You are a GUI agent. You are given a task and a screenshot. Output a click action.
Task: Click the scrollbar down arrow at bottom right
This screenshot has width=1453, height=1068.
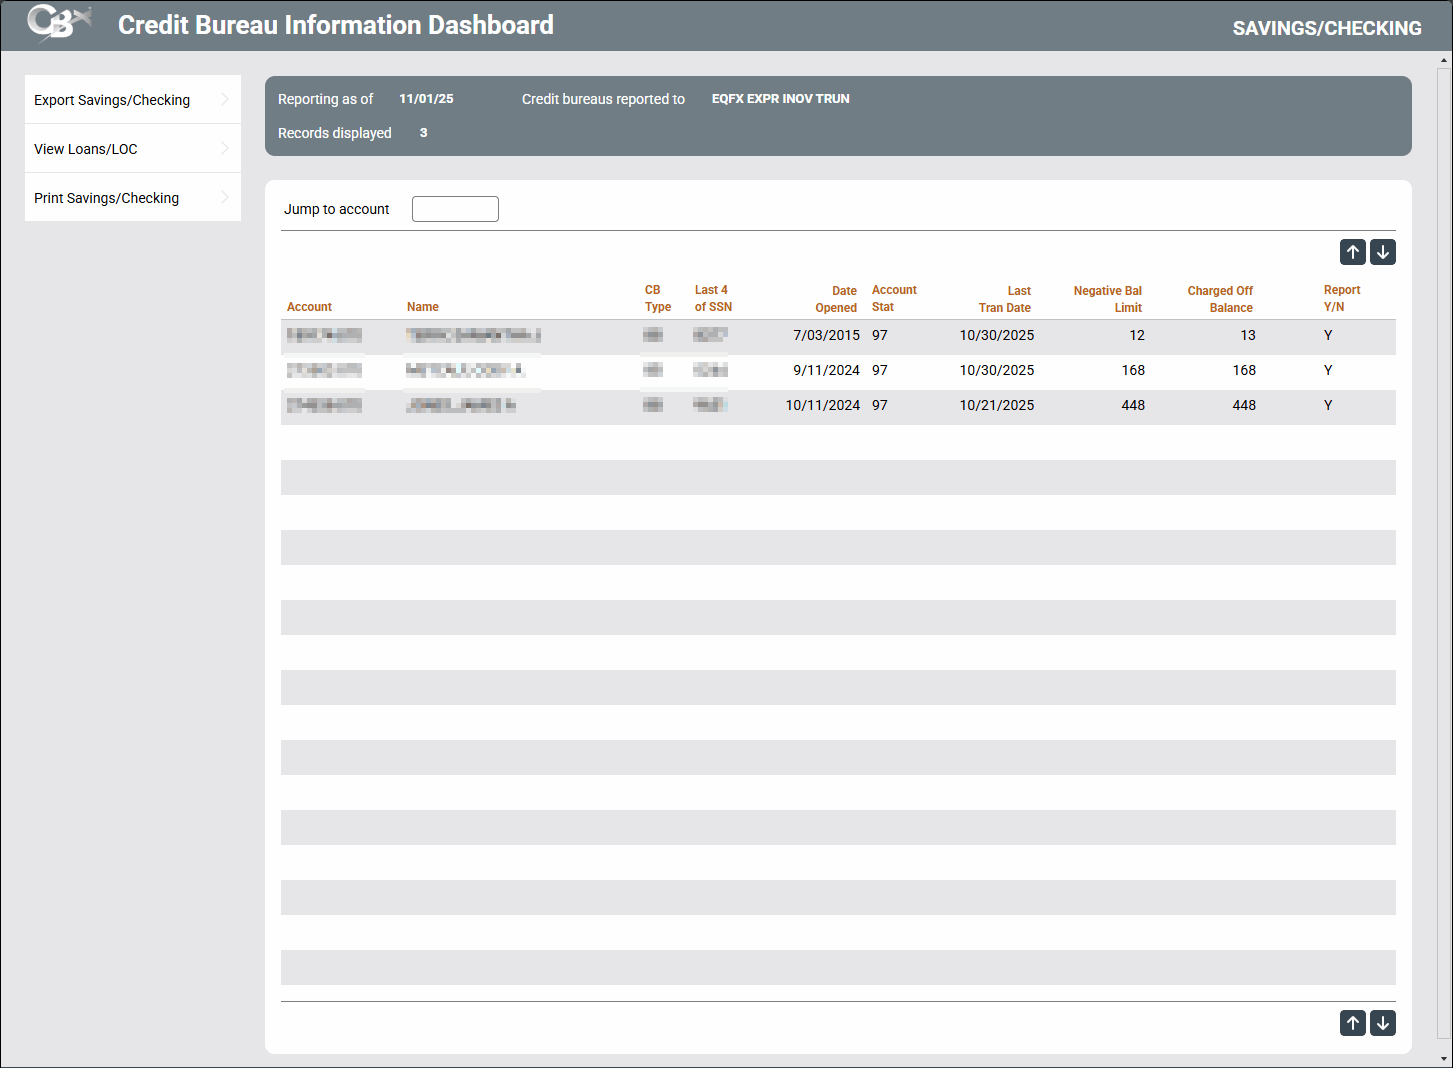pyautogui.click(x=1443, y=1058)
